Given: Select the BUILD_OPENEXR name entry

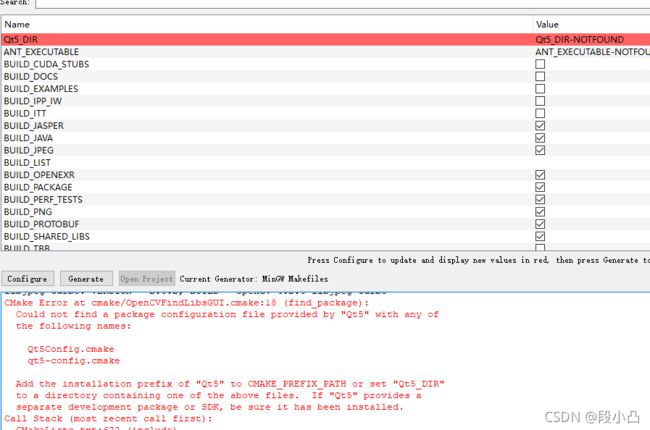Looking at the screenshot, I should [39, 175].
